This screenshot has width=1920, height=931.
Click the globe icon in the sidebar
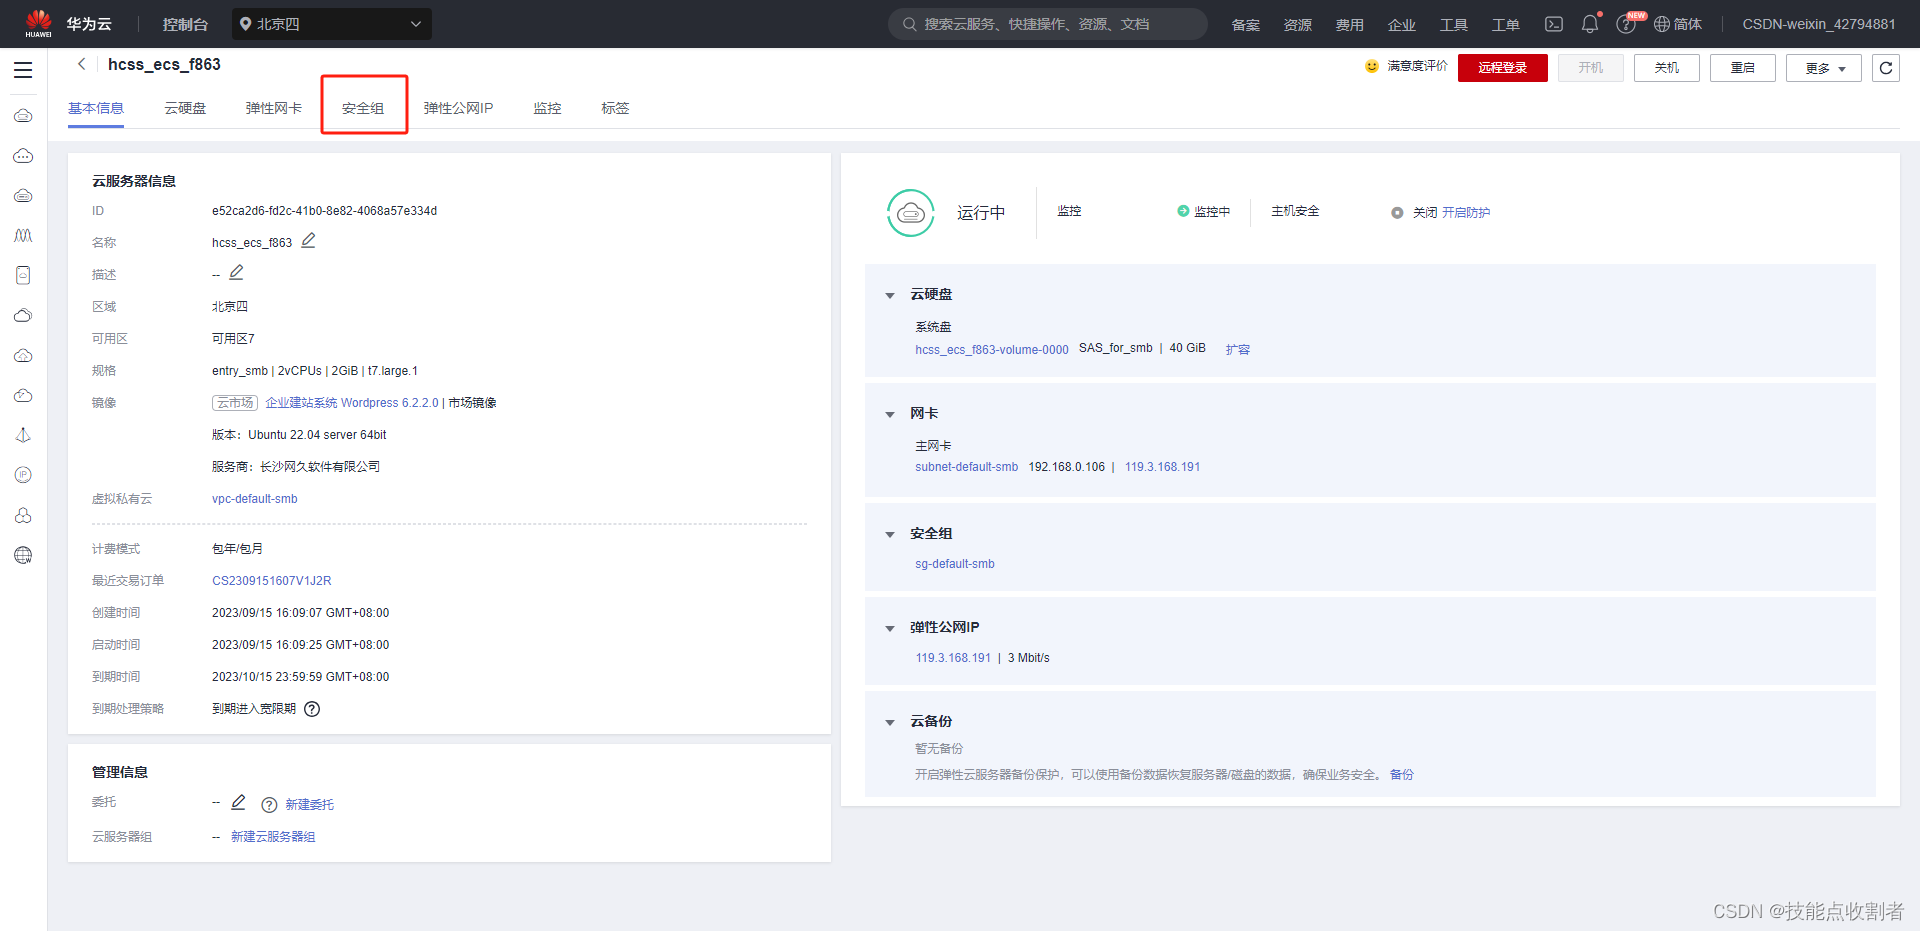(23, 555)
